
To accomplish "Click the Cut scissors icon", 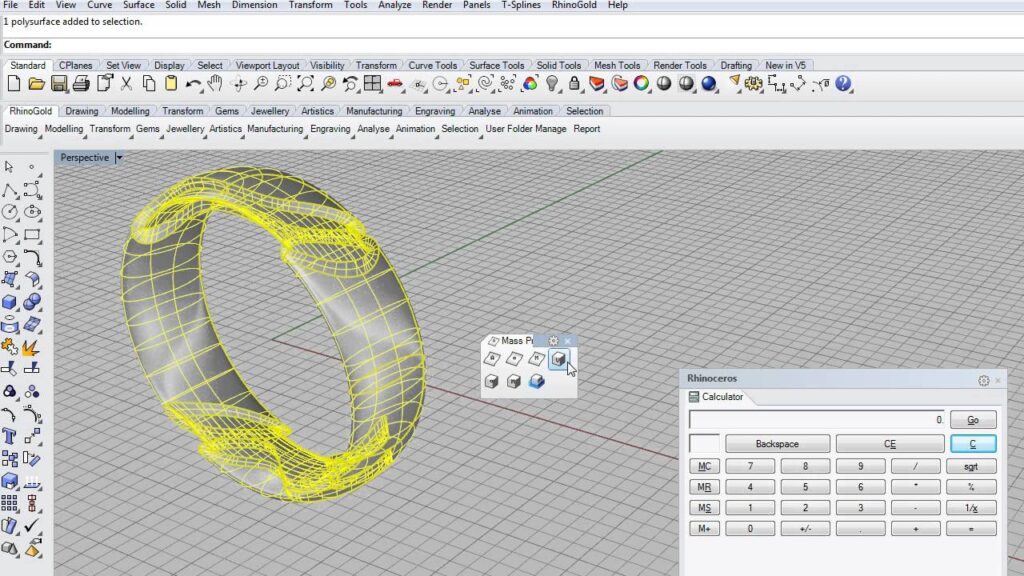I will point(127,84).
